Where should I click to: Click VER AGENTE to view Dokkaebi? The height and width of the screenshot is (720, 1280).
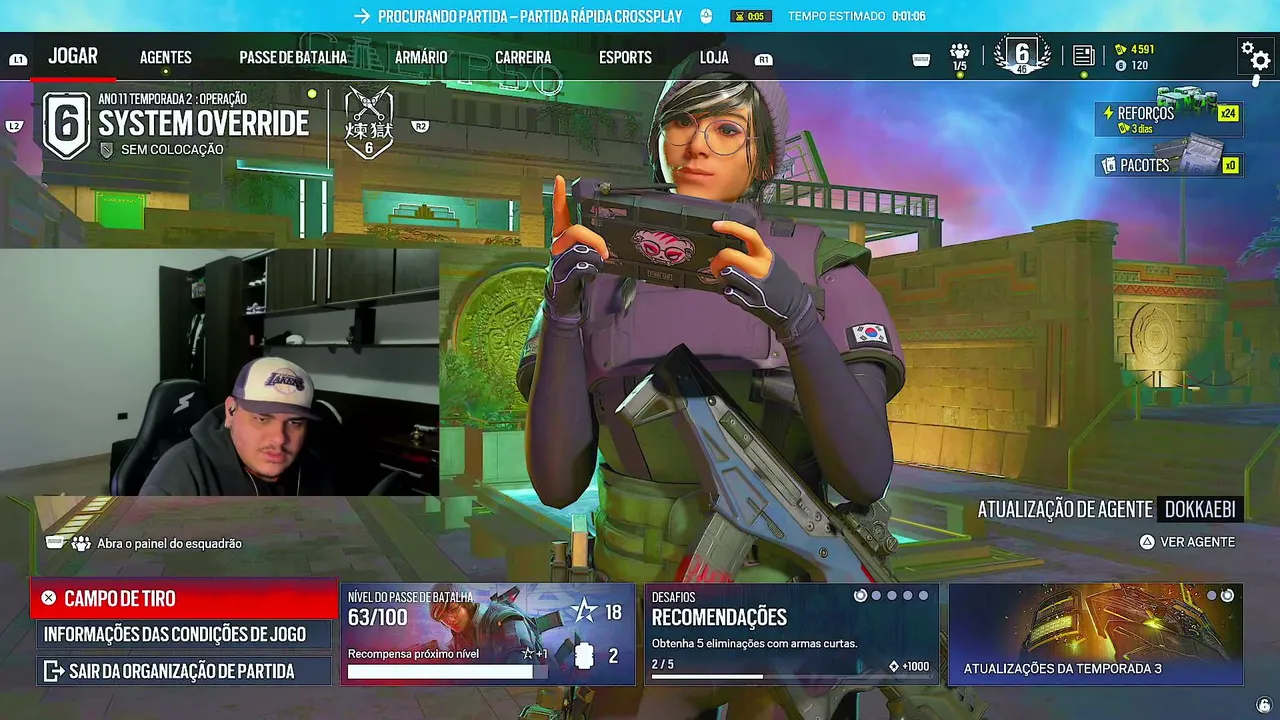(x=1187, y=542)
